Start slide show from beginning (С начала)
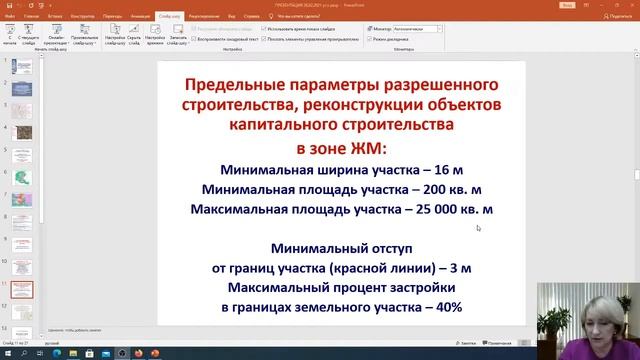This screenshot has width=640, height=360. pos(10,34)
